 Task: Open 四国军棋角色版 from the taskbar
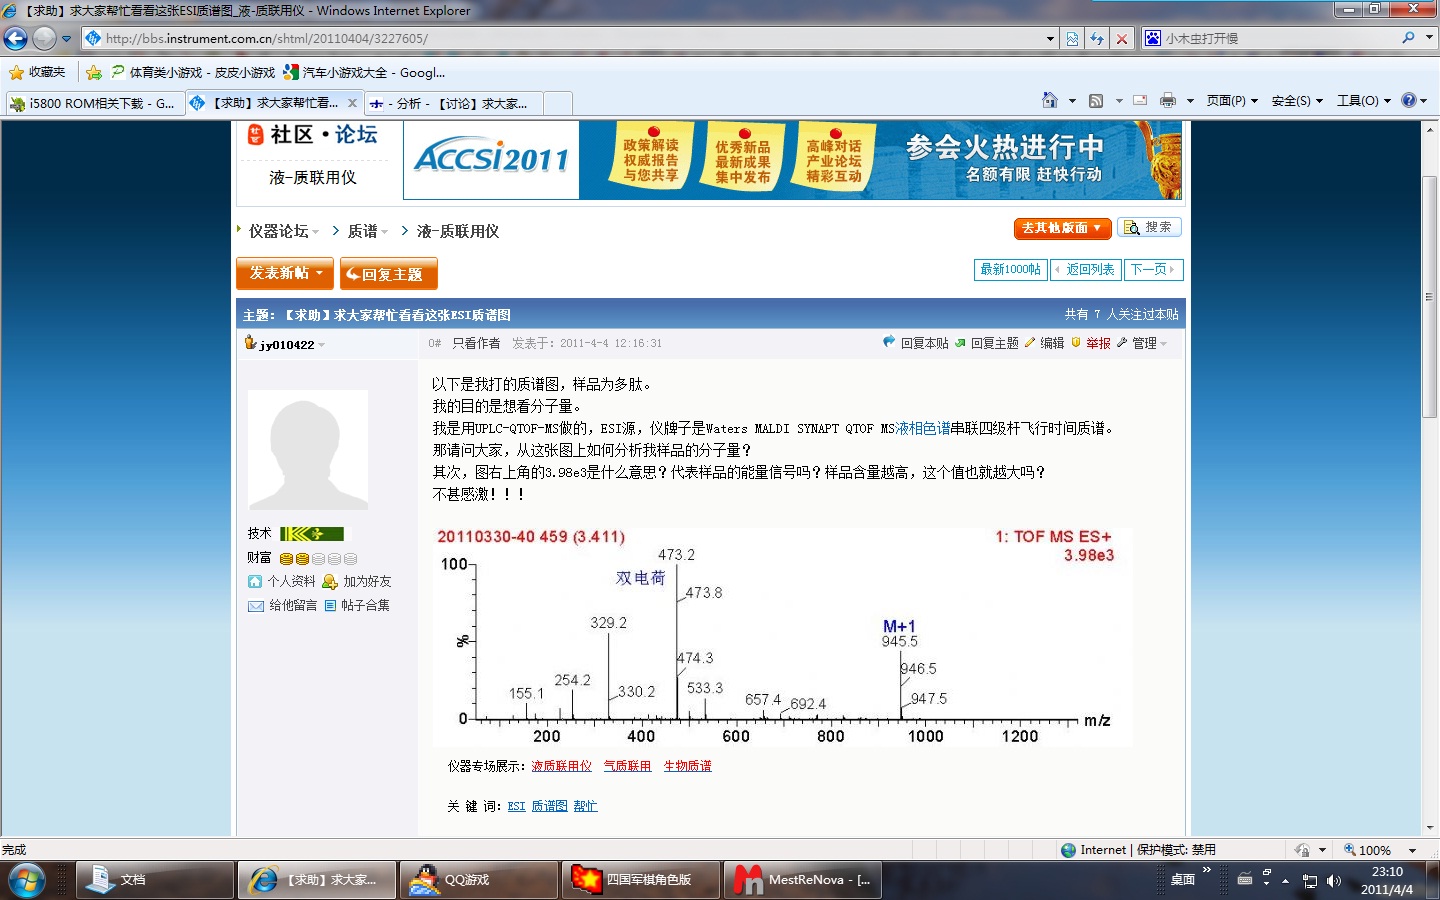(641, 880)
